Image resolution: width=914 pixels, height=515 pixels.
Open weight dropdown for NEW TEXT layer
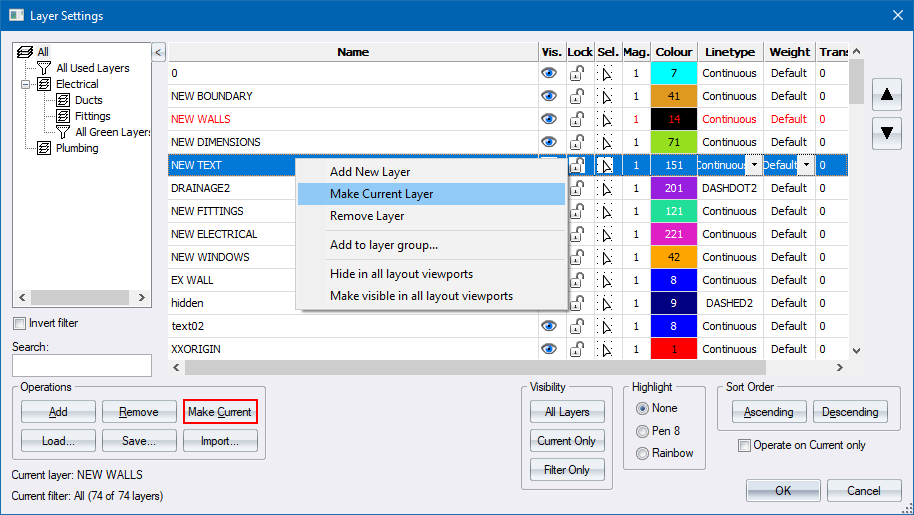pos(805,165)
